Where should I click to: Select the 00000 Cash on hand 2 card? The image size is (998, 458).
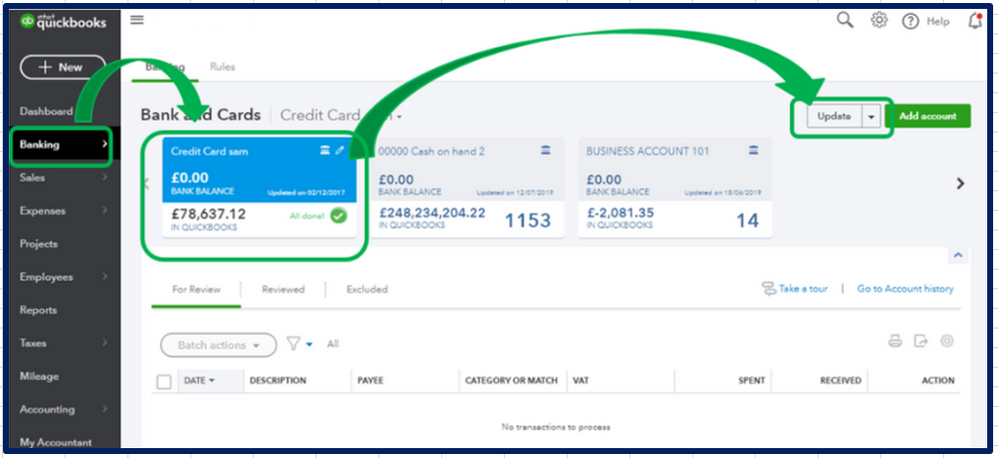tap(467, 188)
